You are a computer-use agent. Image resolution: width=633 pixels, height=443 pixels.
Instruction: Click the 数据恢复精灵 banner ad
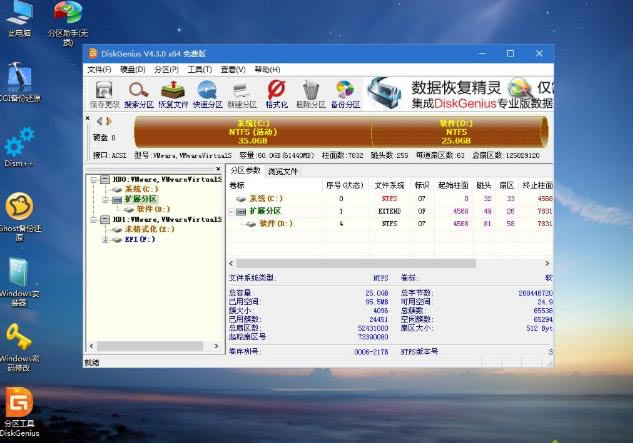coord(459,94)
